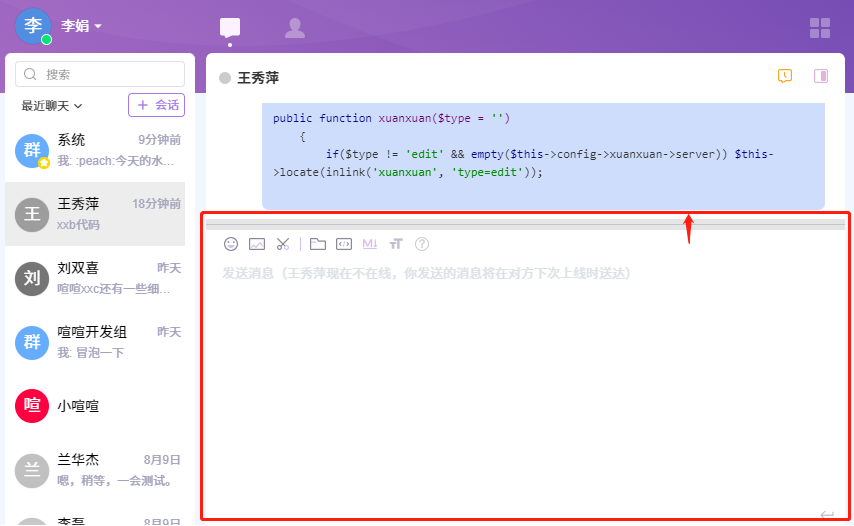Click the resize divider above message toolbar
Screen dimensions: 854x526
[x=525, y=225]
